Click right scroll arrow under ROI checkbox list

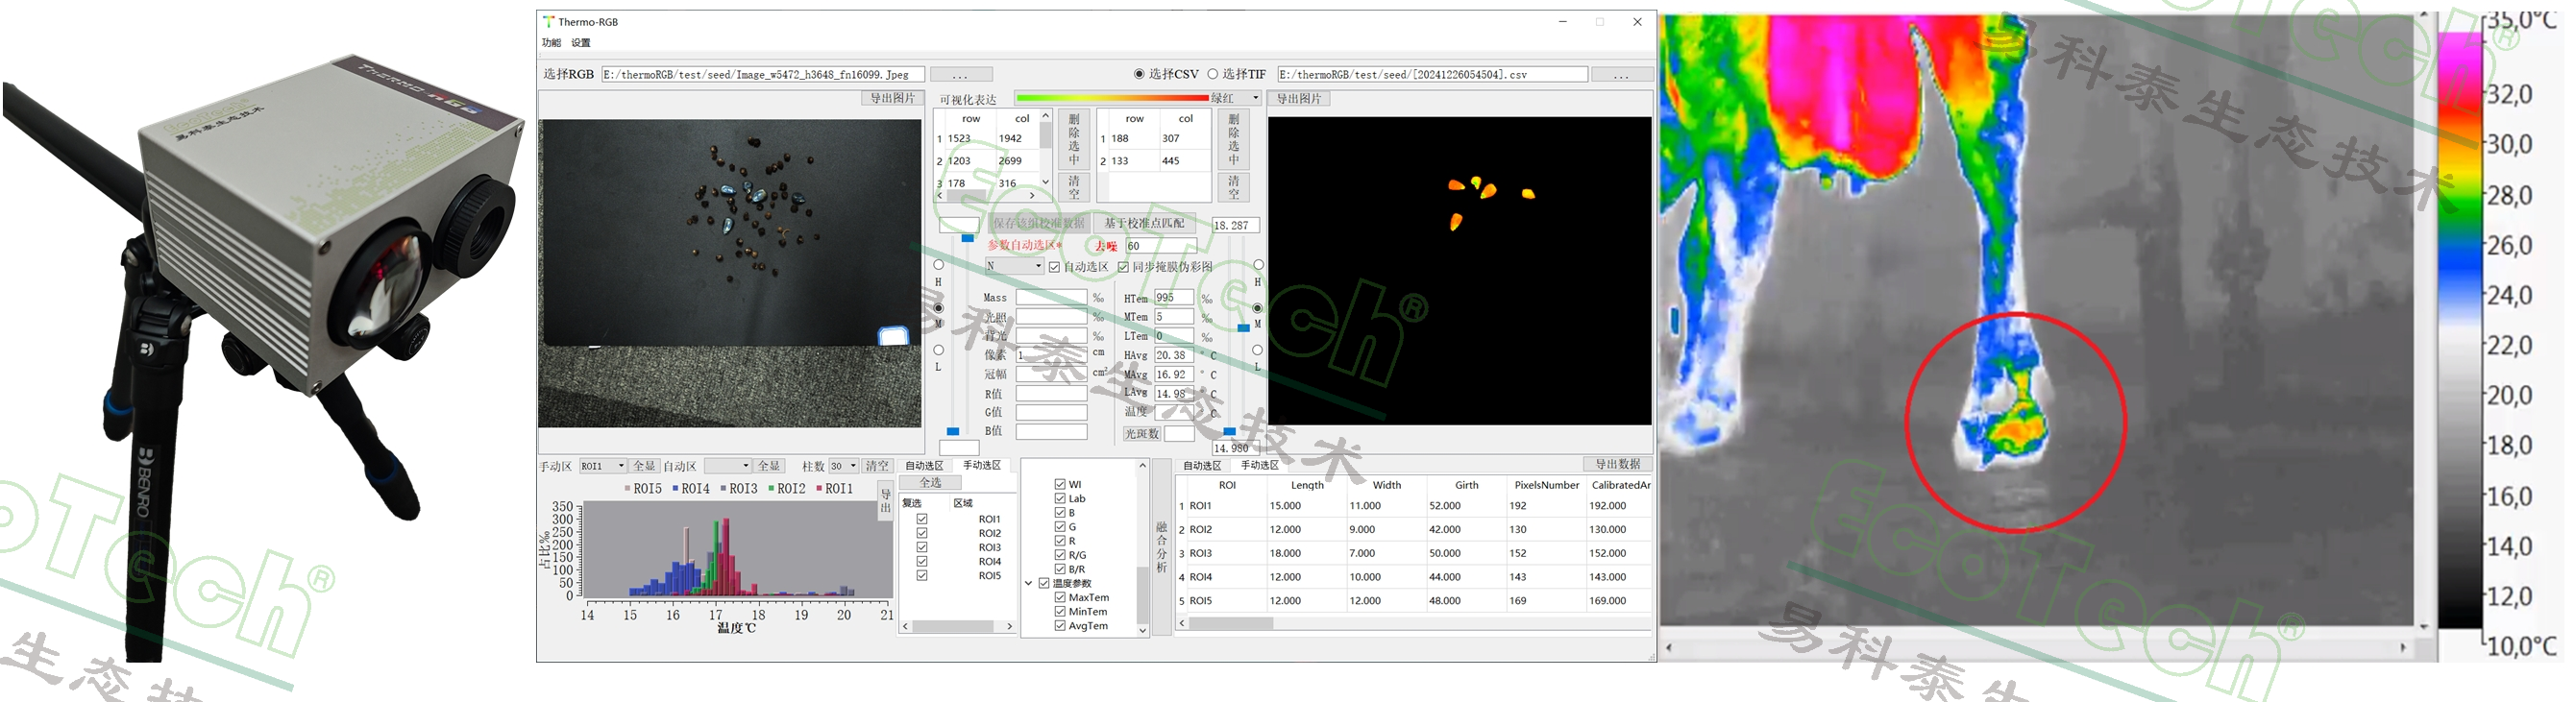pyautogui.click(x=1009, y=627)
